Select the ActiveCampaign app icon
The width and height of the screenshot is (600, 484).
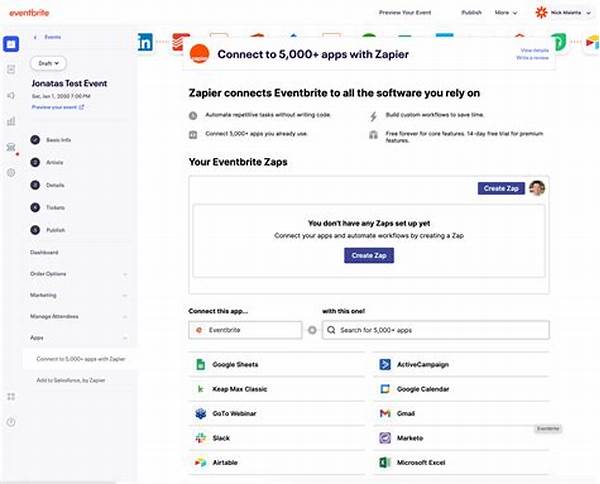pos(384,364)
